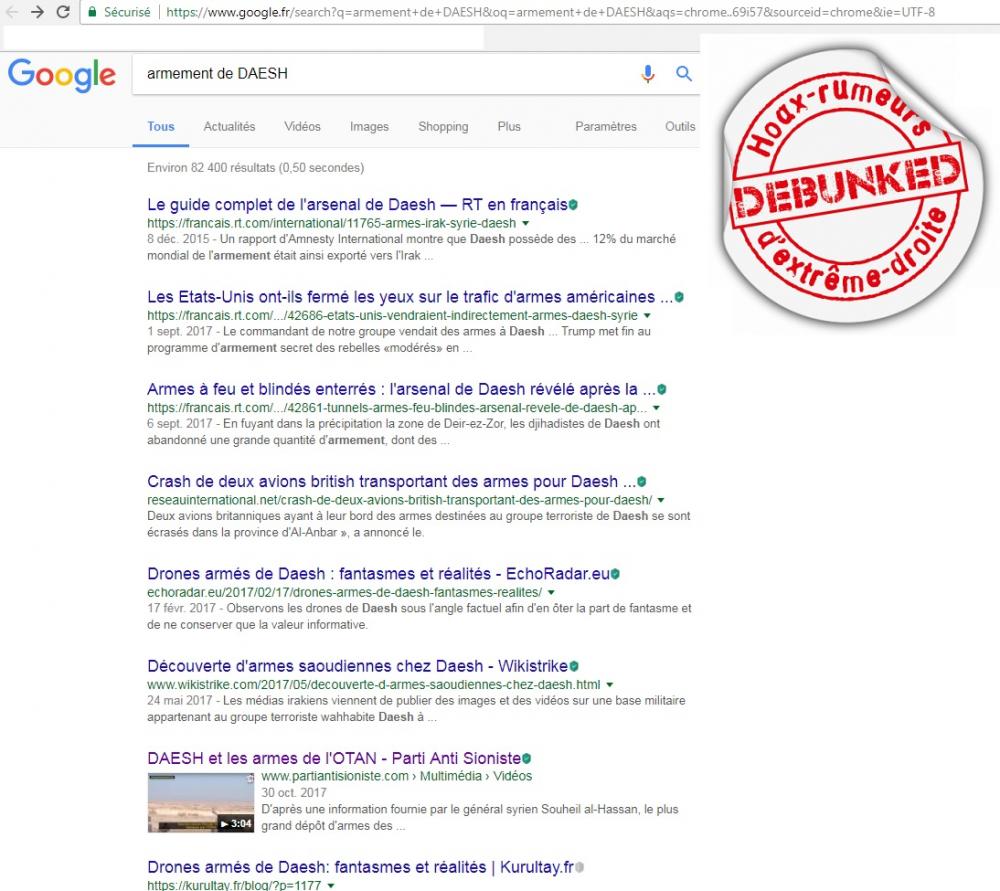Click the Google logo
This screenshot has height=891, width=1000.
(62, 75)
